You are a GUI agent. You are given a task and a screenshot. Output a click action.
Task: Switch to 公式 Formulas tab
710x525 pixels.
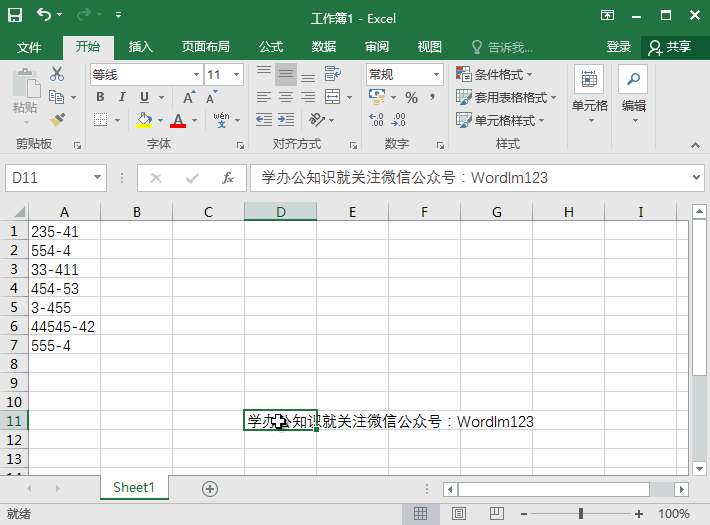coord(271,47)
